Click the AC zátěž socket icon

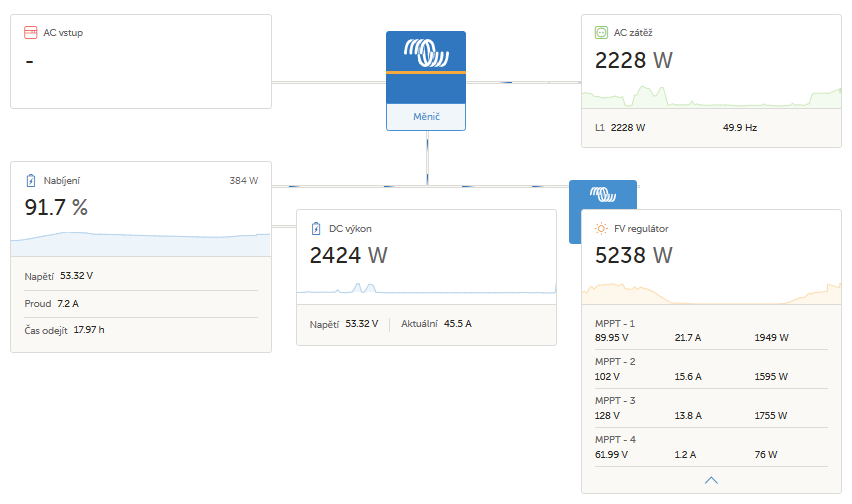601,33
